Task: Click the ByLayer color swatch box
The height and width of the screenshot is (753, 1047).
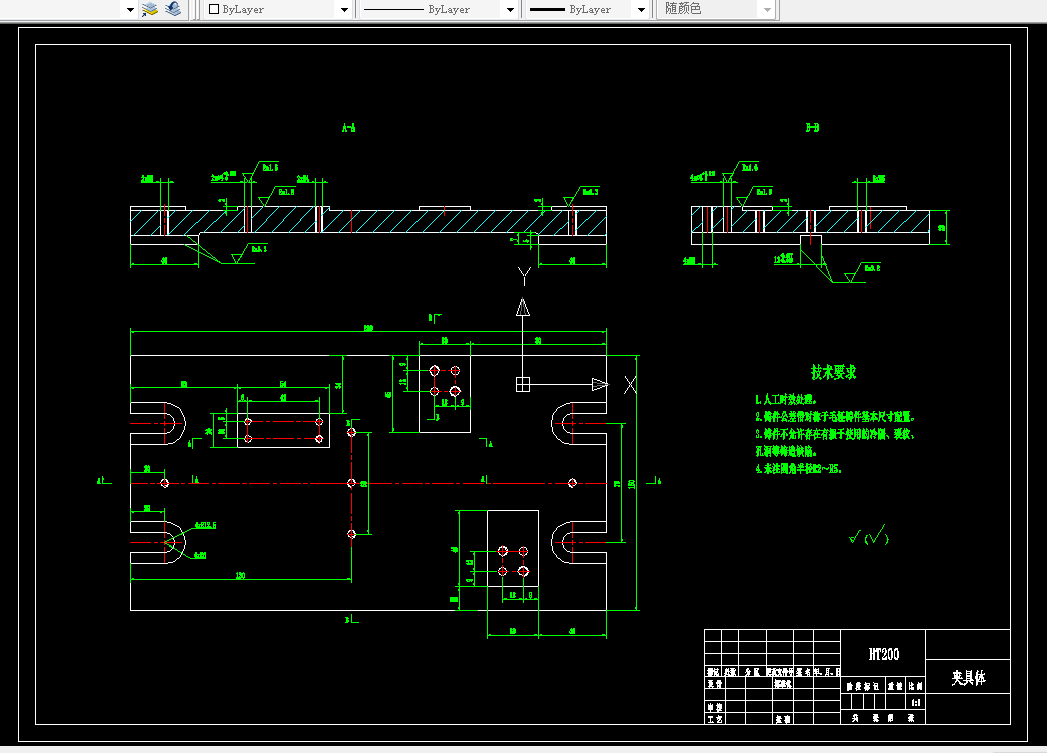Action: coord(214,9)
